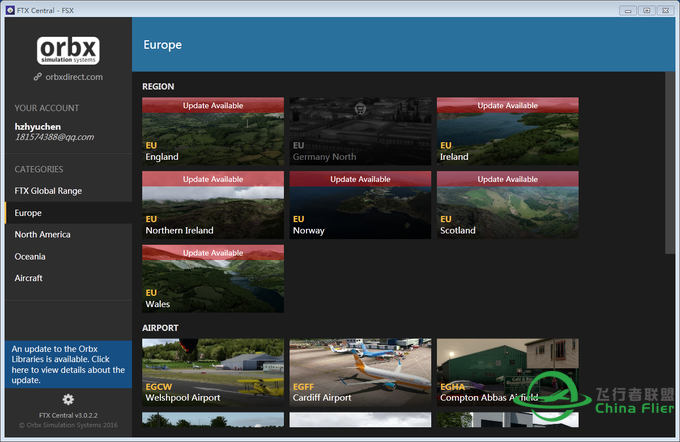Click the CATEGORIES heading
The width and height of the screenshot is (680, 442).
pos(39,169)
